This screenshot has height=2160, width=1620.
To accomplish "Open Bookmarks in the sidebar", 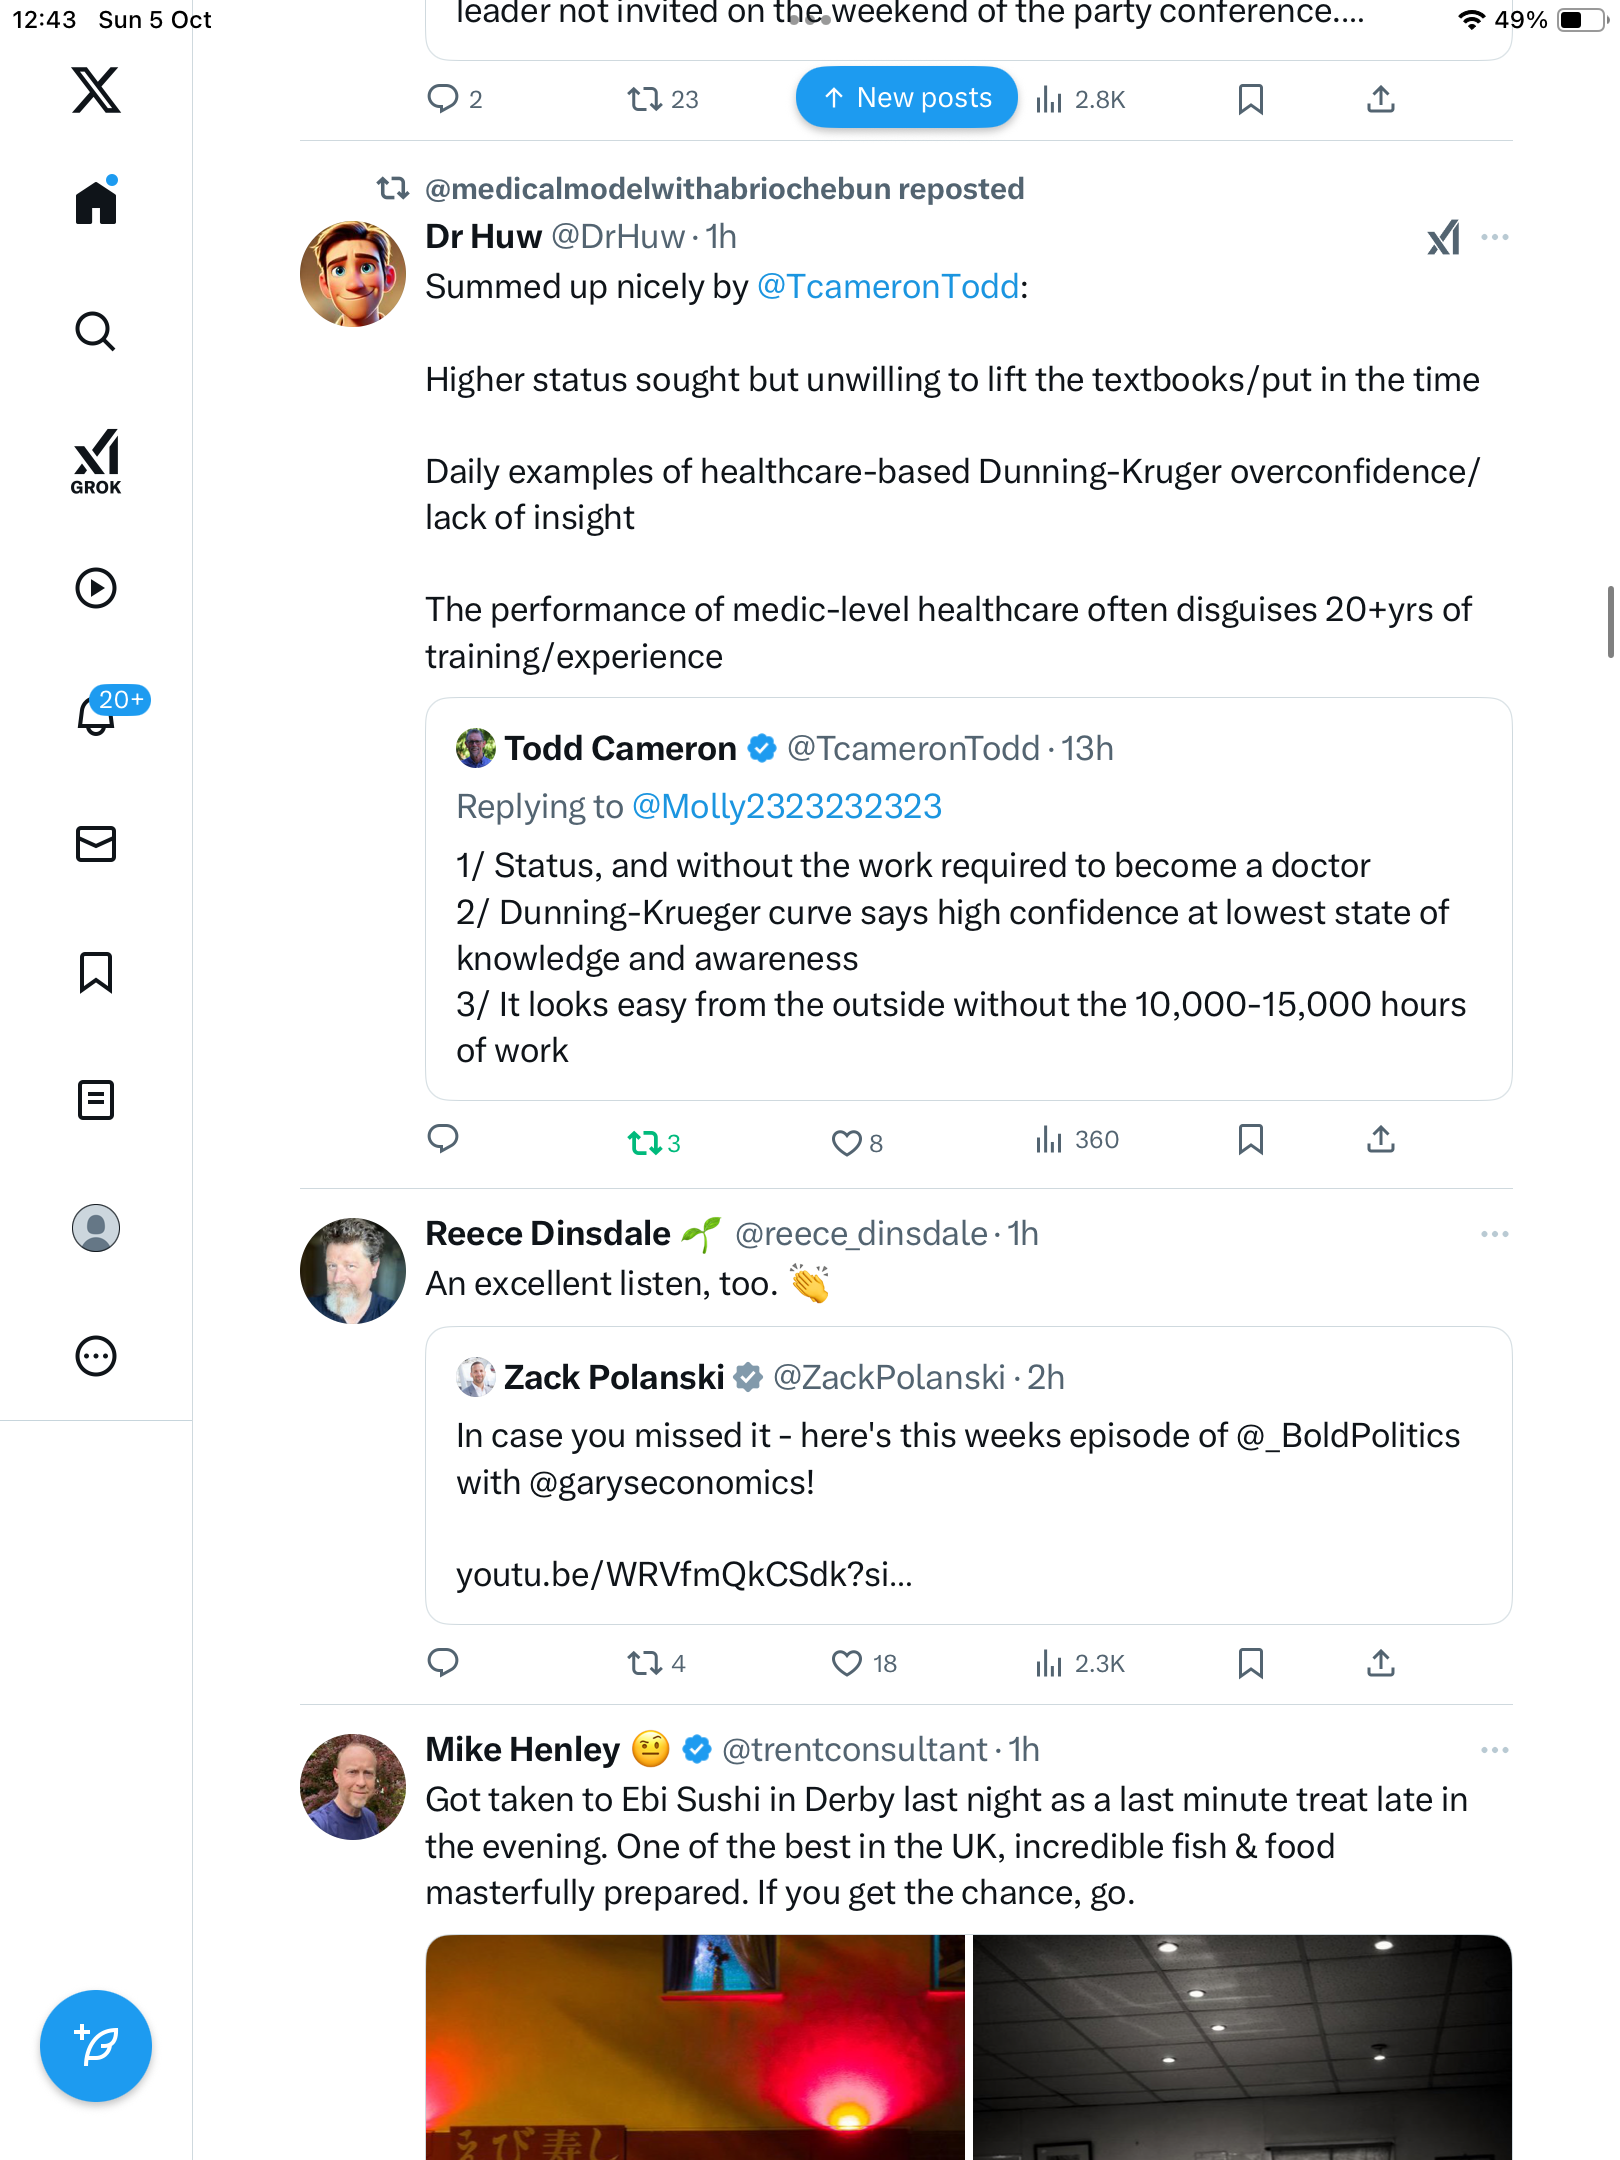I will point(96,972).
